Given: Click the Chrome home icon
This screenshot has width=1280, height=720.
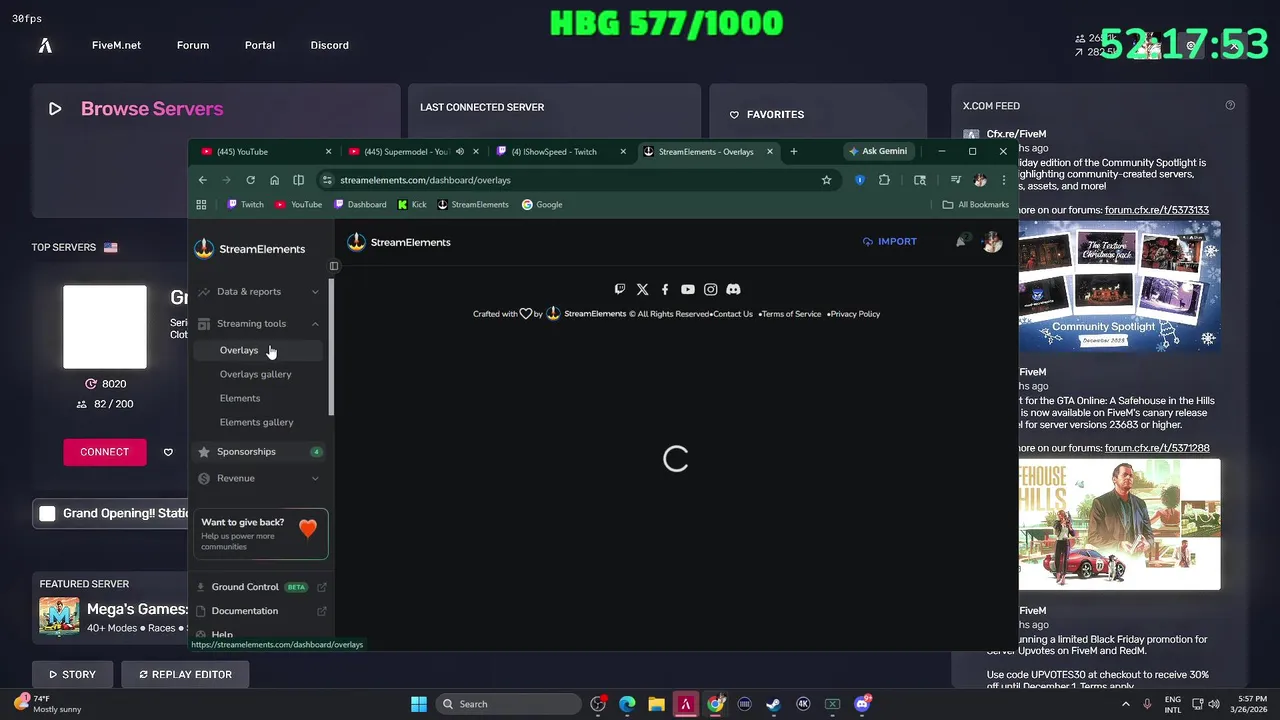Looking at the screenshot, I should (274, 180).
